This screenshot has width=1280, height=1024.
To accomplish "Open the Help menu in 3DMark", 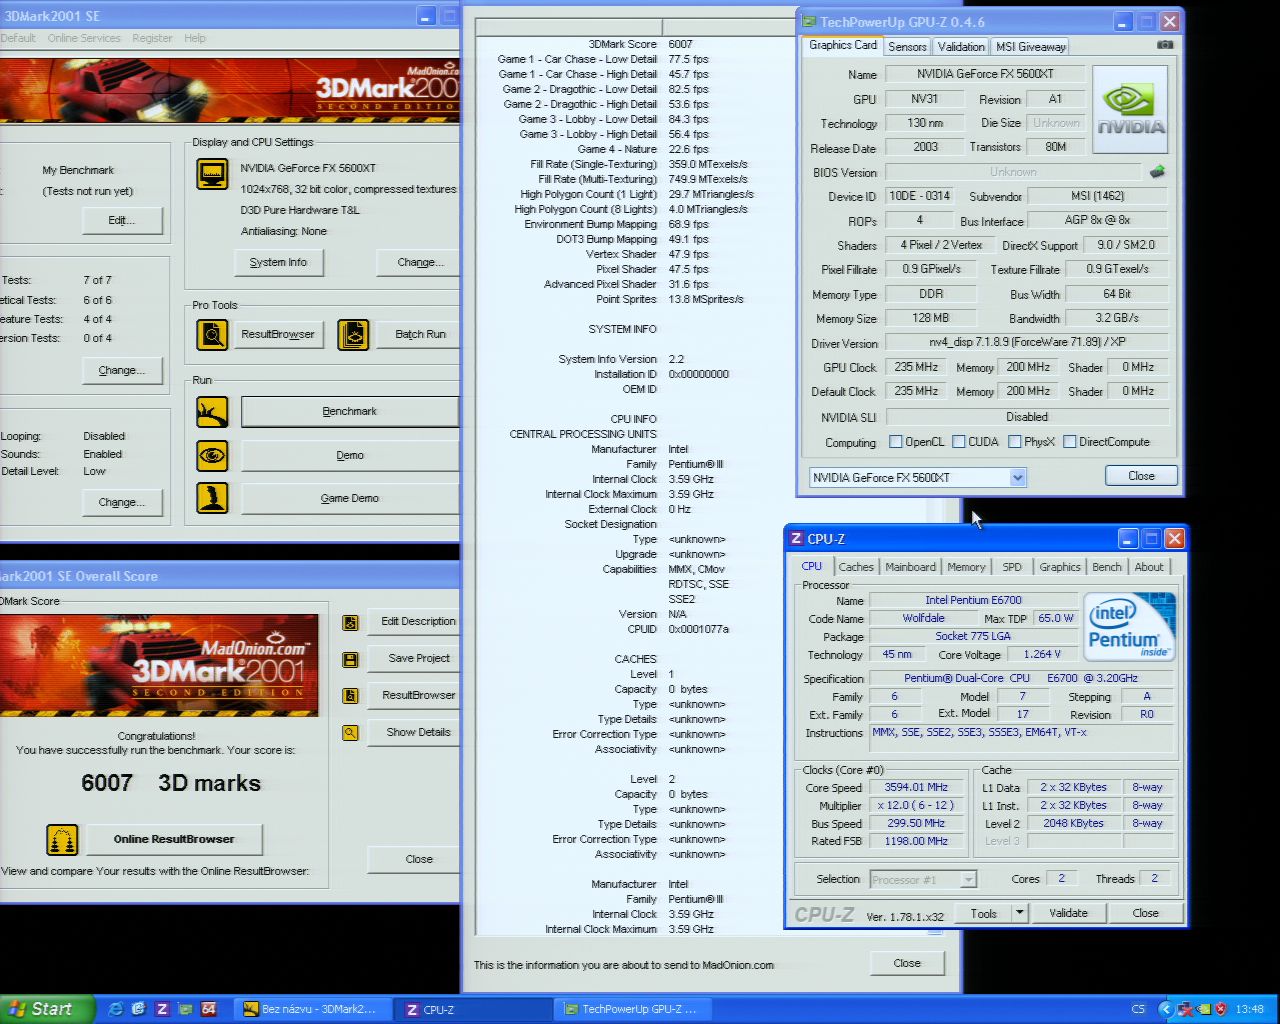I will pos(195,38).
